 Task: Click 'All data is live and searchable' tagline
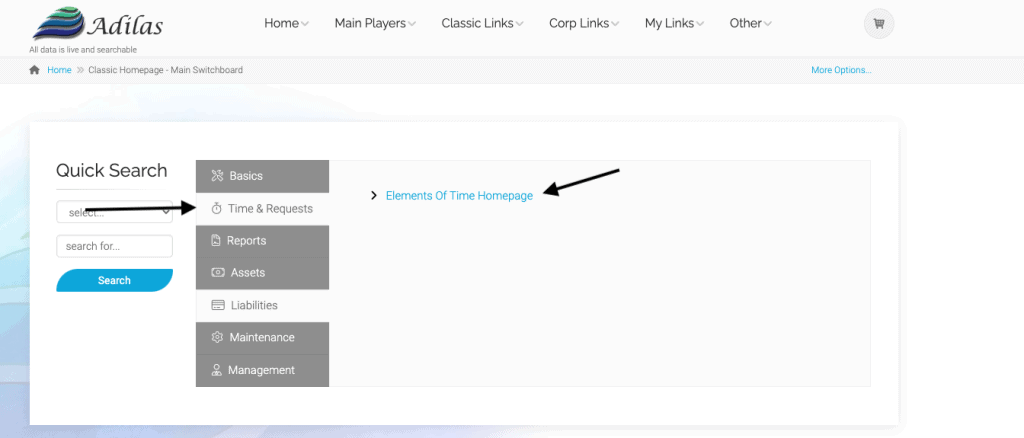coord(83,50)
